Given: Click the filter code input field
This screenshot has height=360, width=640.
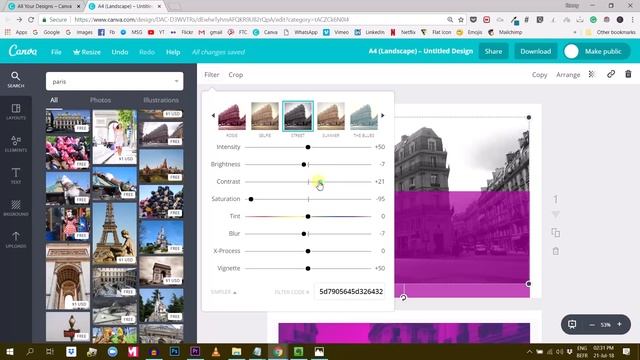Looking at the screenshot, I should coord(350,291).
